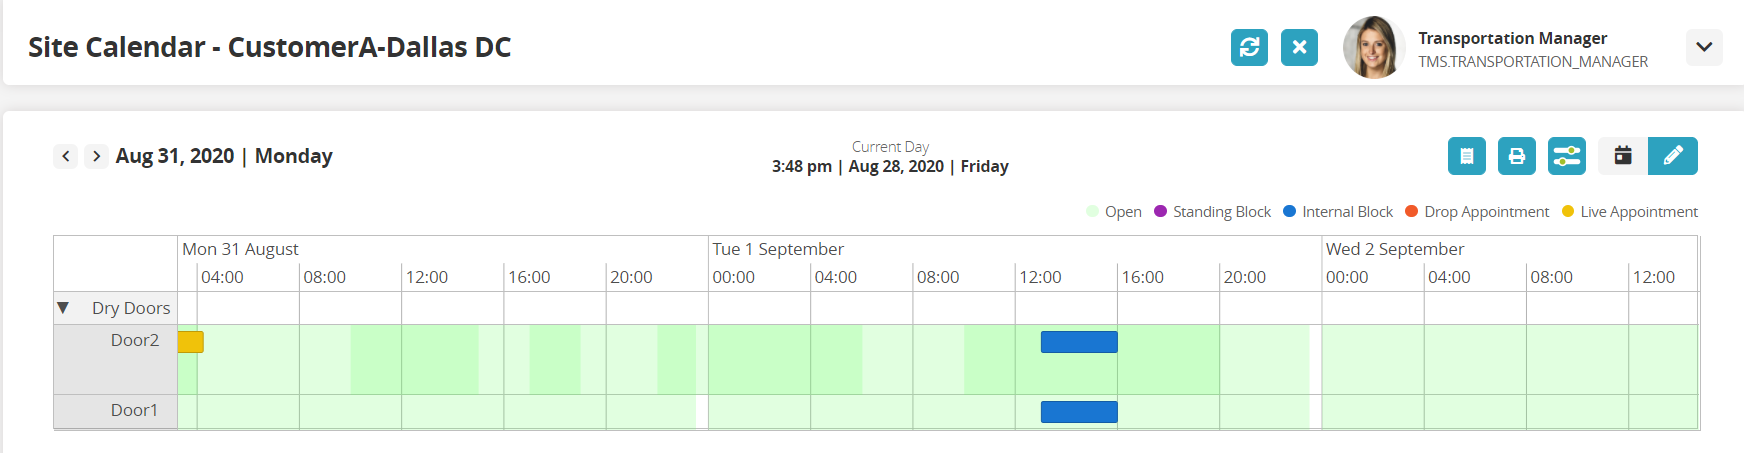Click the Drop Appointment legend dot
Viewport: 1744px width, 453px height.
tap(1411, 212)
